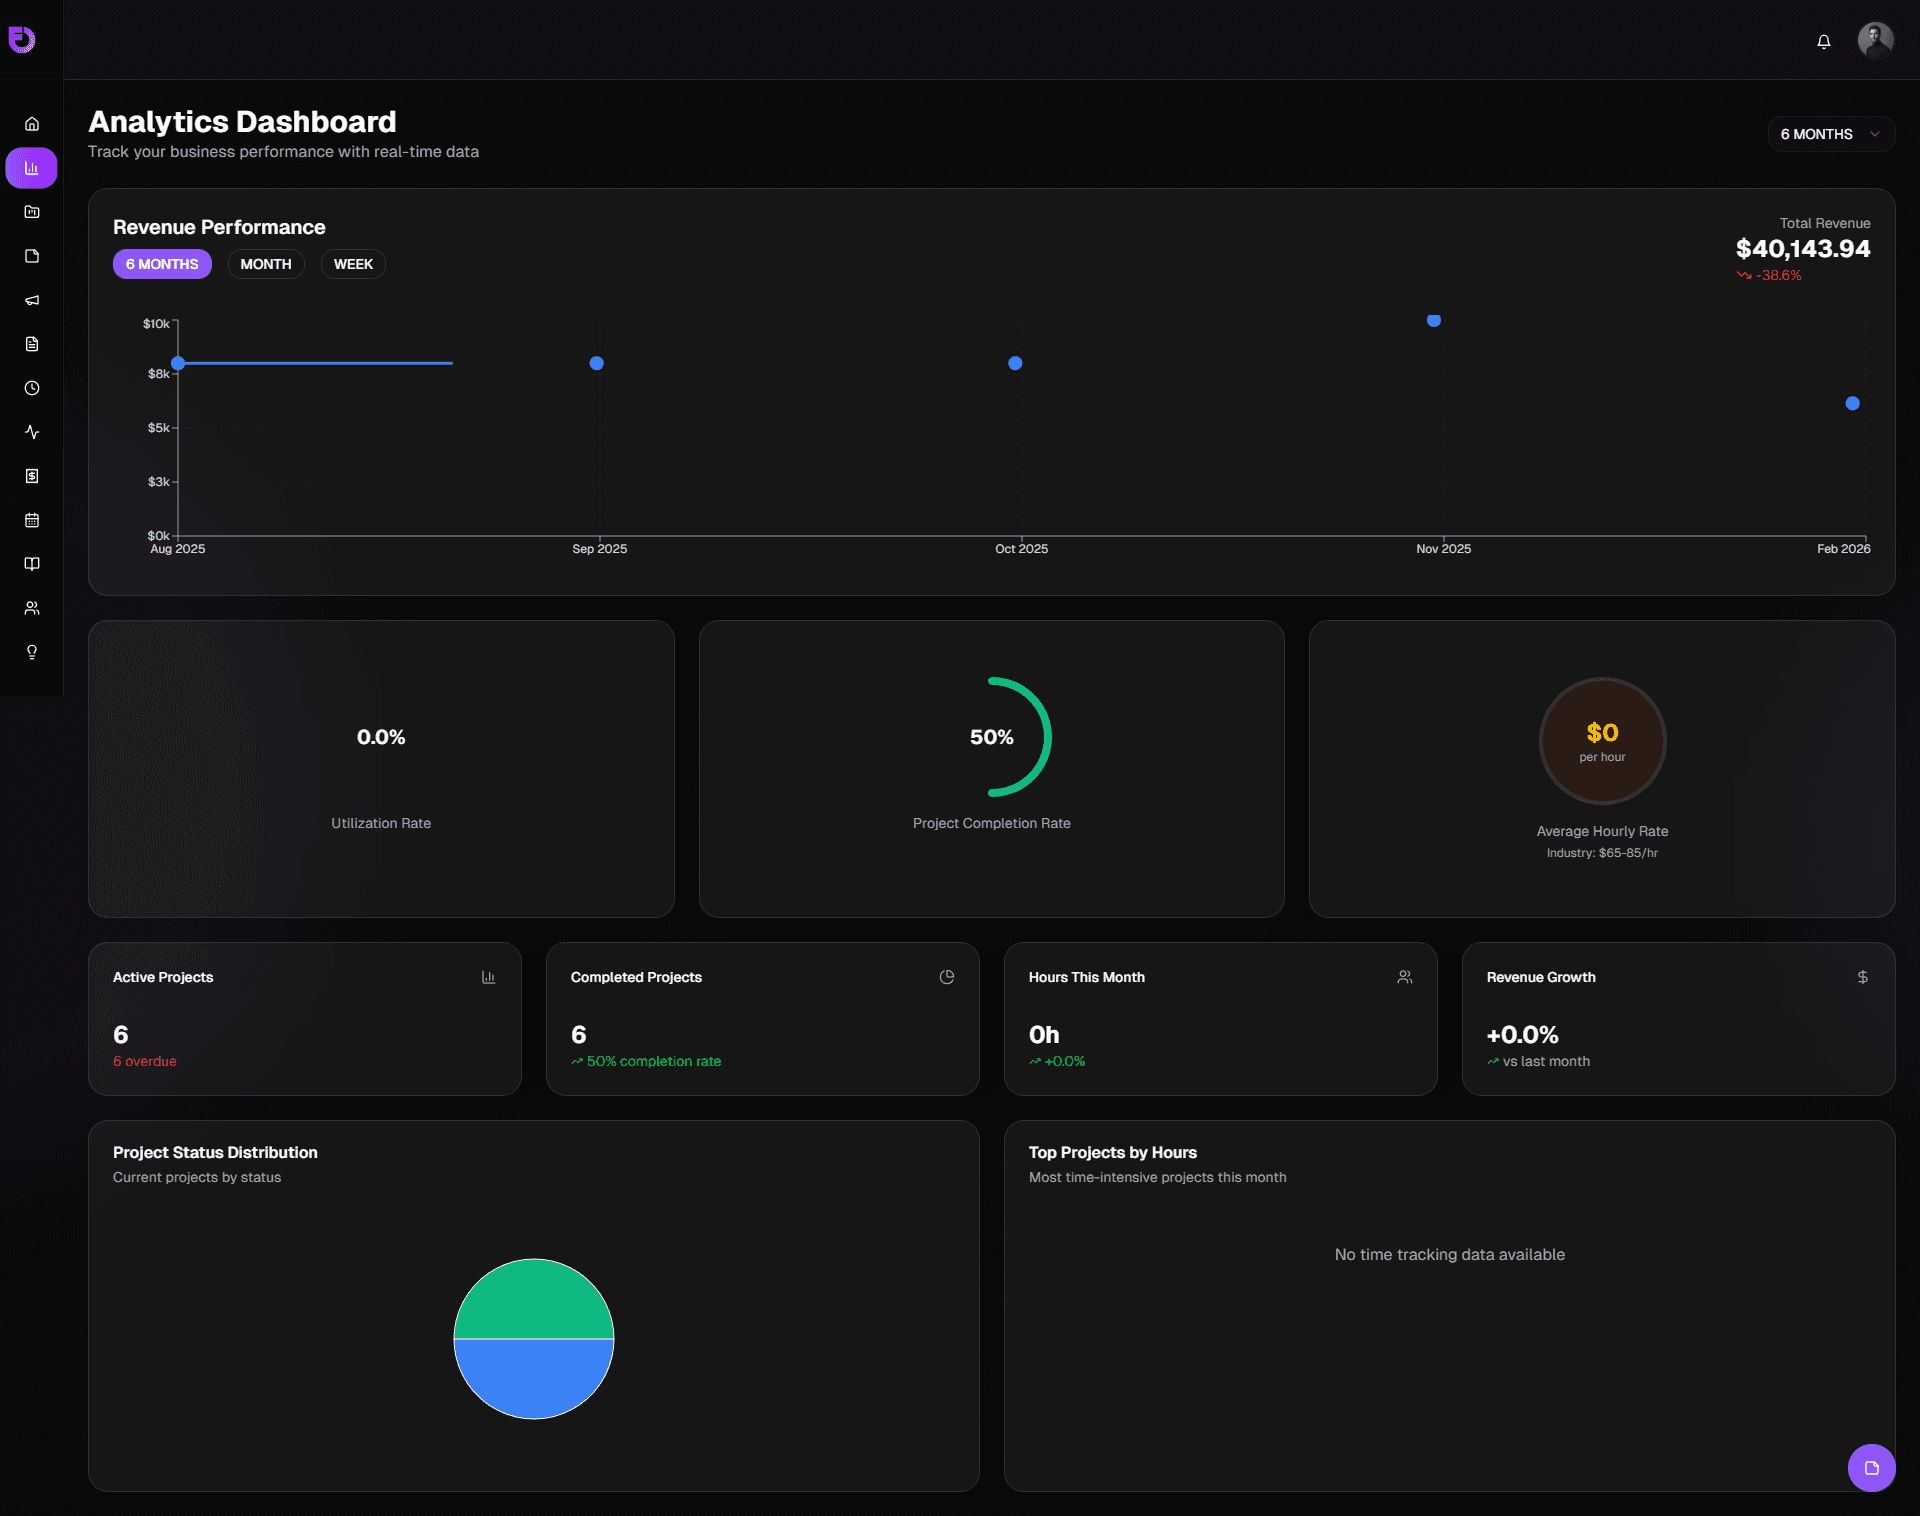
Task: Open the Home sidebar icon
Action: coord(31,124)
